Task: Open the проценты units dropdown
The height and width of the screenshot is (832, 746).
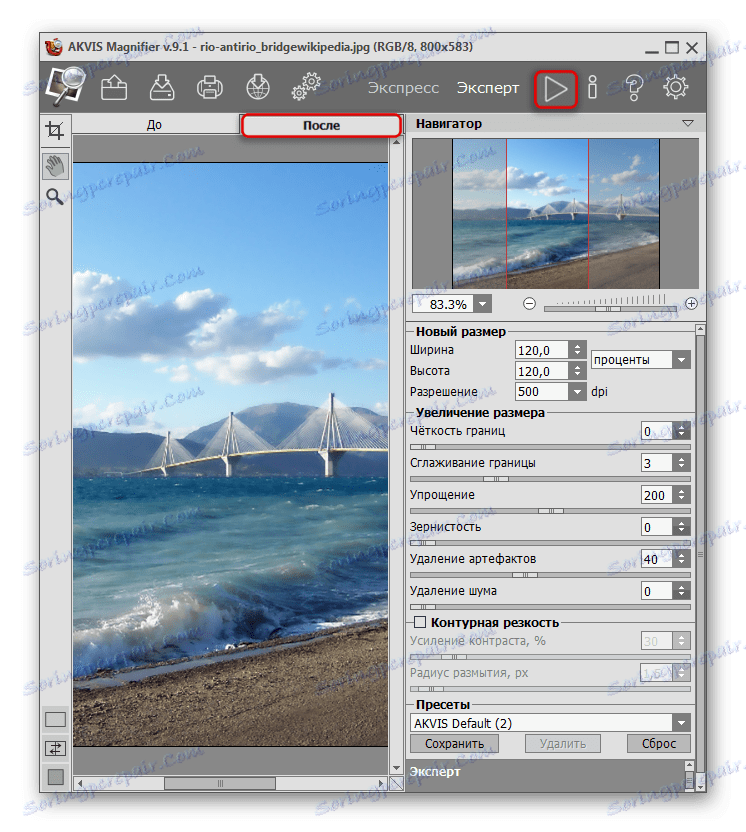Action: click(x=681, y=360)
